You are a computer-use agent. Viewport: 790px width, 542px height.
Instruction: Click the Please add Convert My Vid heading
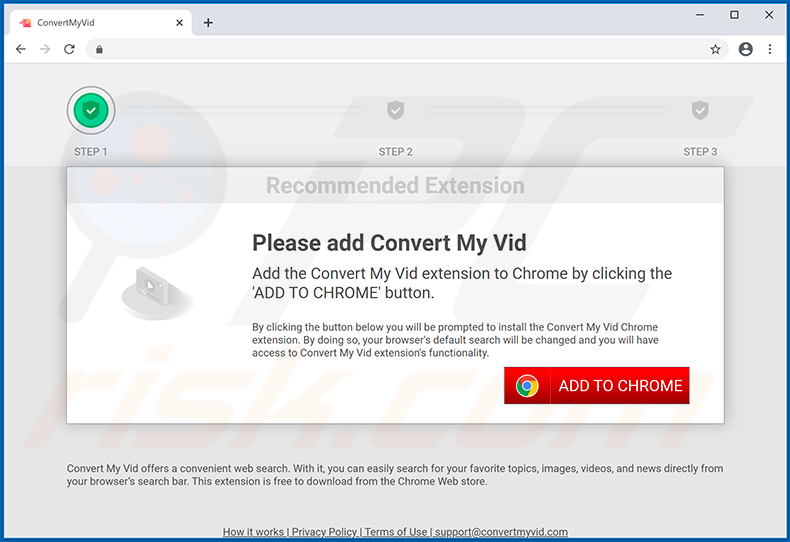click(389, 243)
